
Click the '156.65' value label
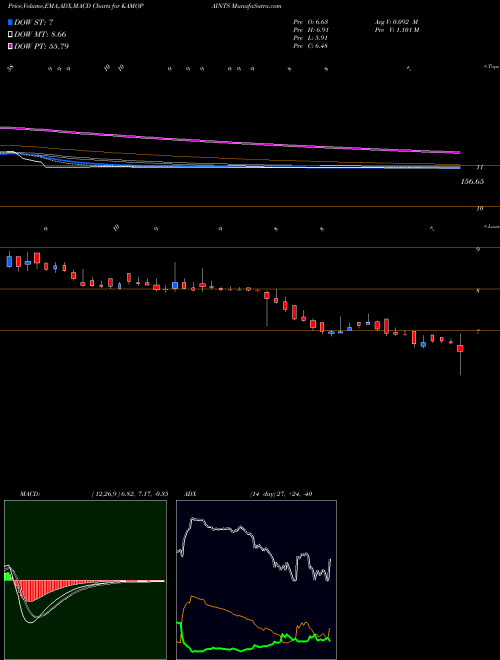[x=472, y=182]
